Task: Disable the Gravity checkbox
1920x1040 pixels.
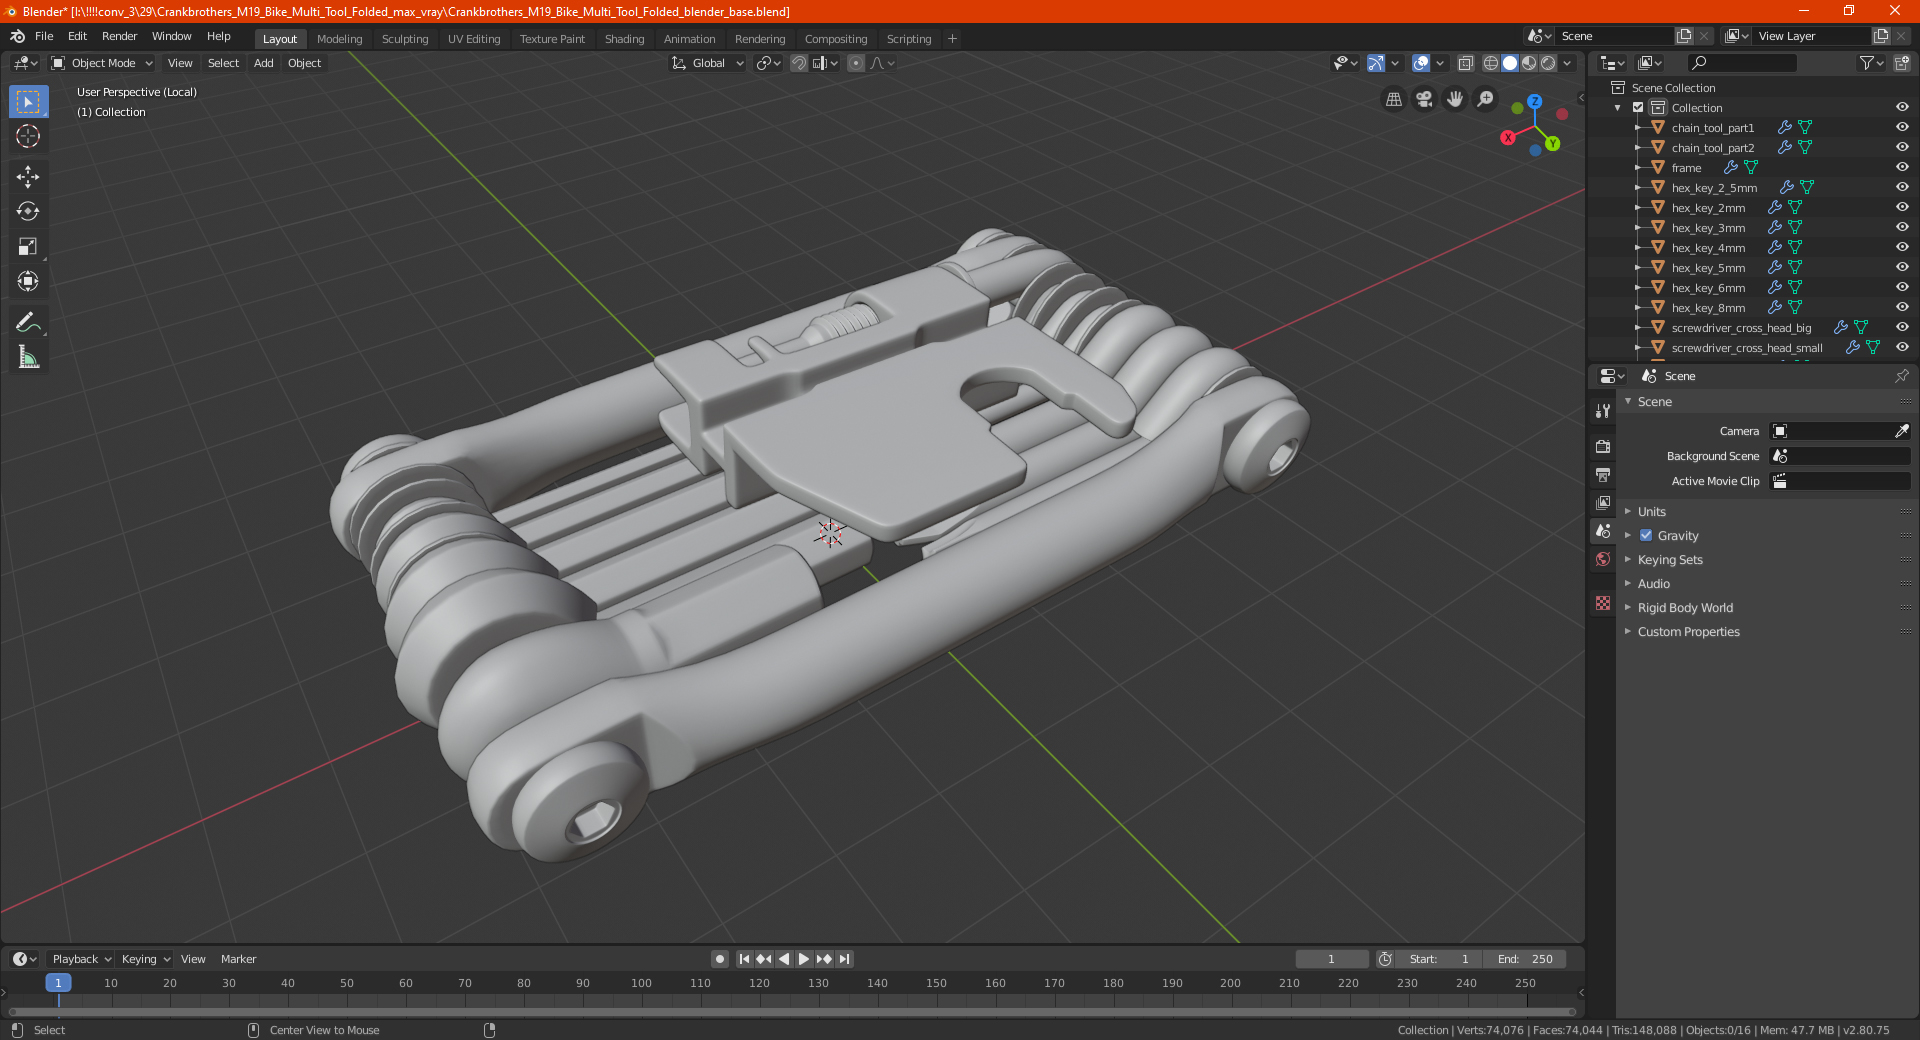Action: coord(1646,535)
